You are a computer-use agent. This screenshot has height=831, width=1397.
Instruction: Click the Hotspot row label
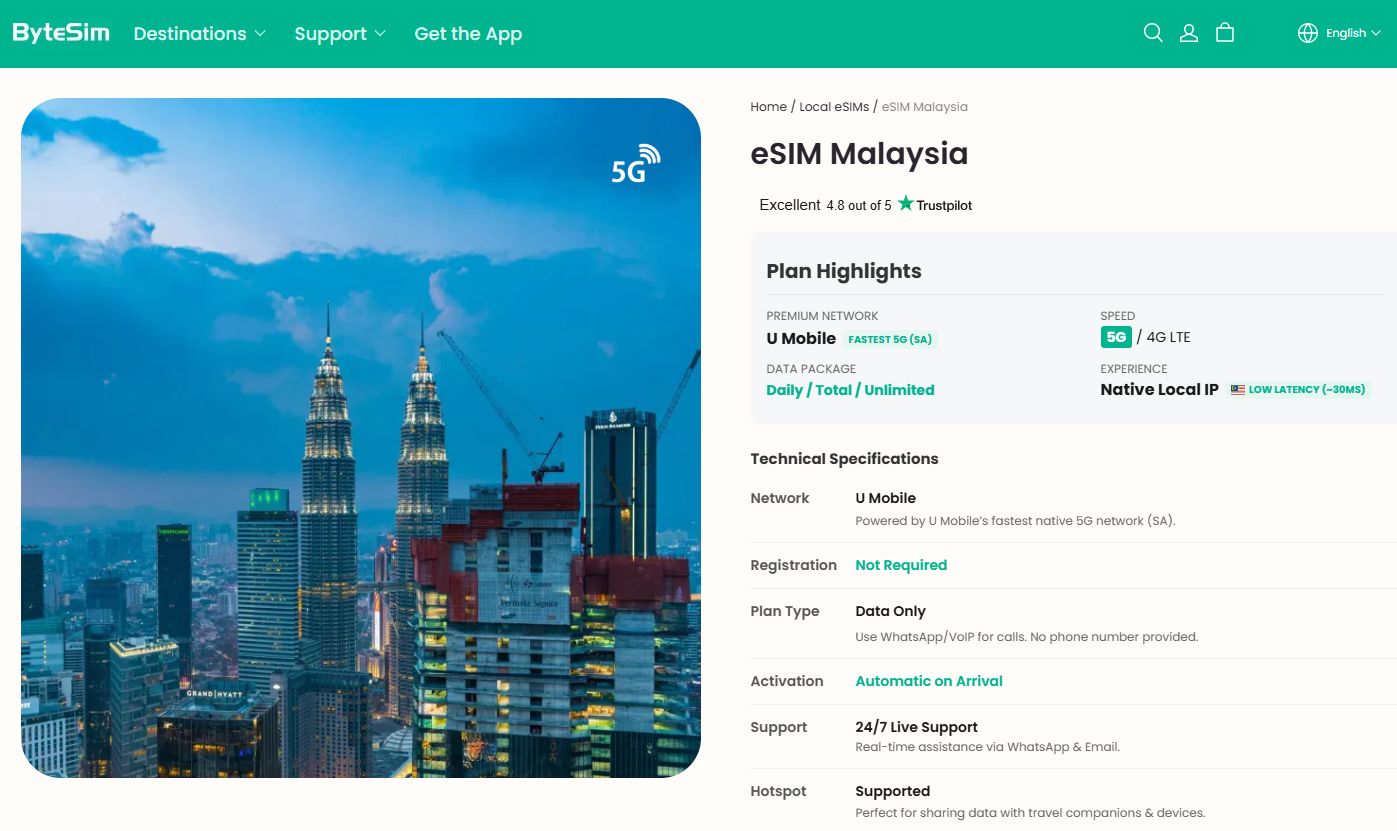(779, 791)
